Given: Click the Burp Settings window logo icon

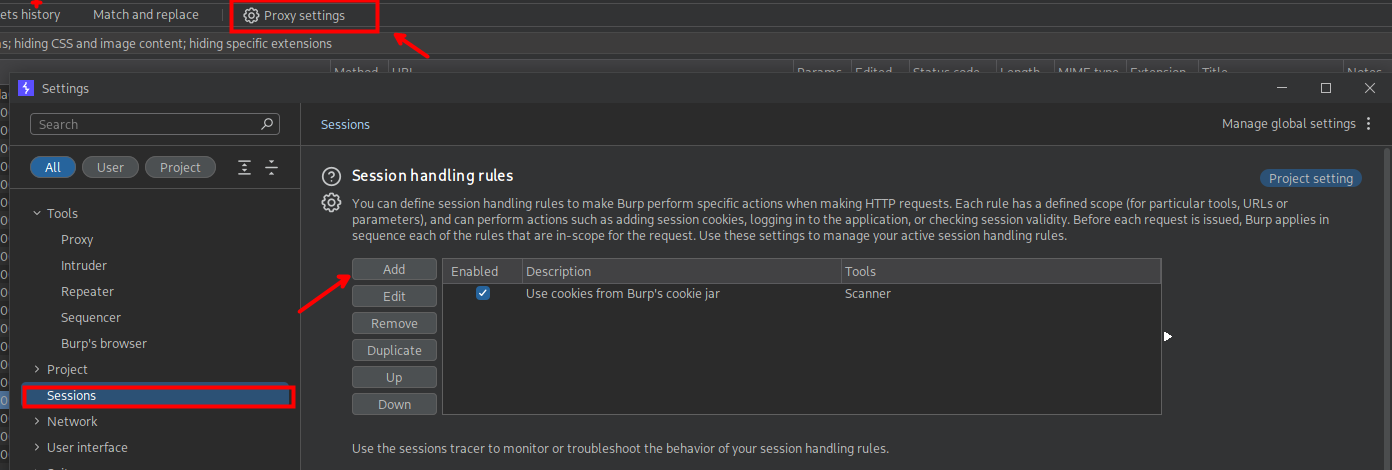Looking at the screenshot, I should tap(26, 88).
